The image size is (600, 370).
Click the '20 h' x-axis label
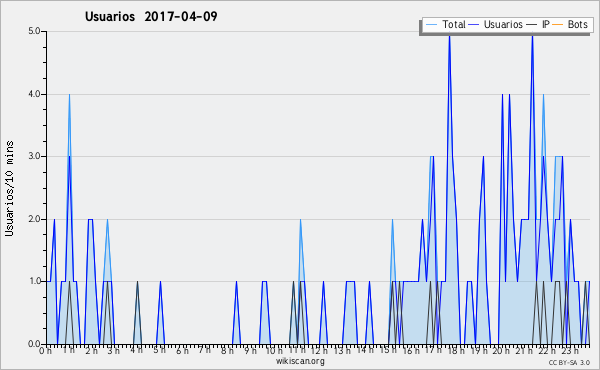pyautogui.click(x=501, y=350)
